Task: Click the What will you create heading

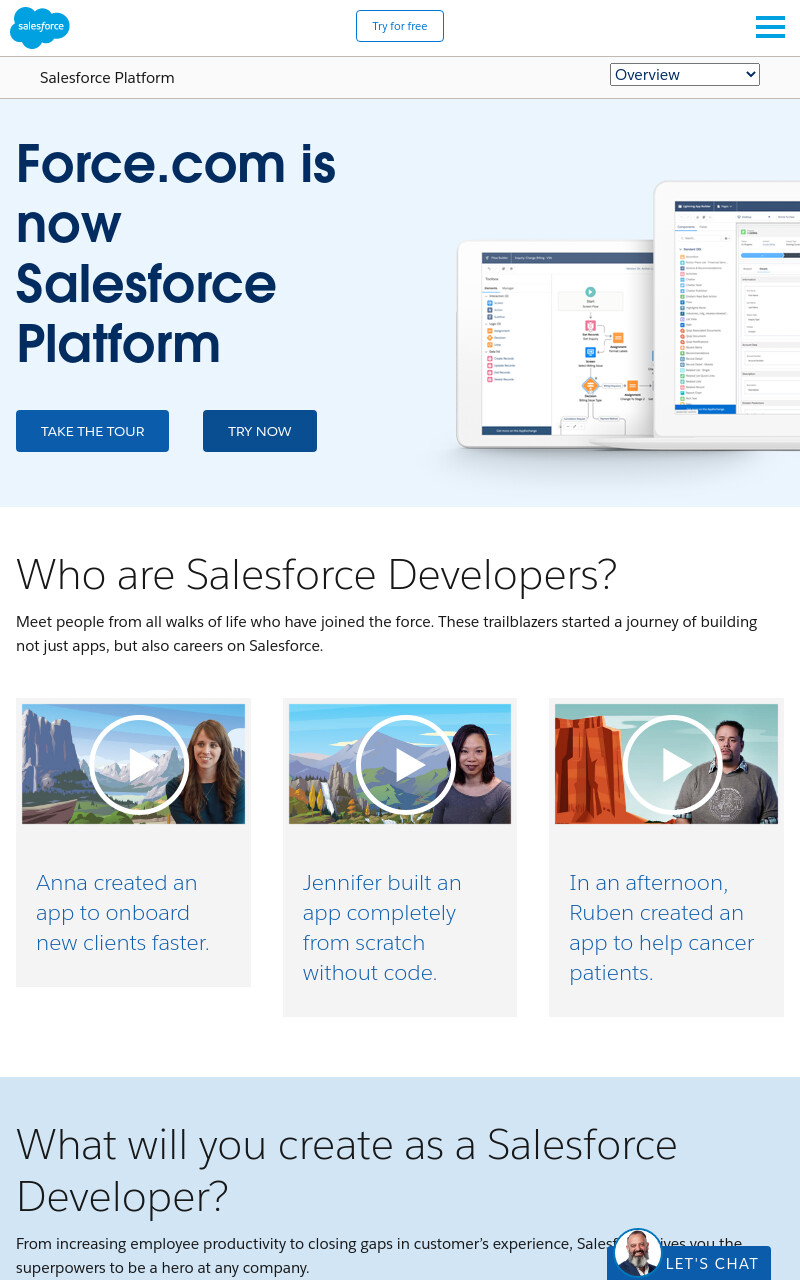Action: pos(347,1170)
